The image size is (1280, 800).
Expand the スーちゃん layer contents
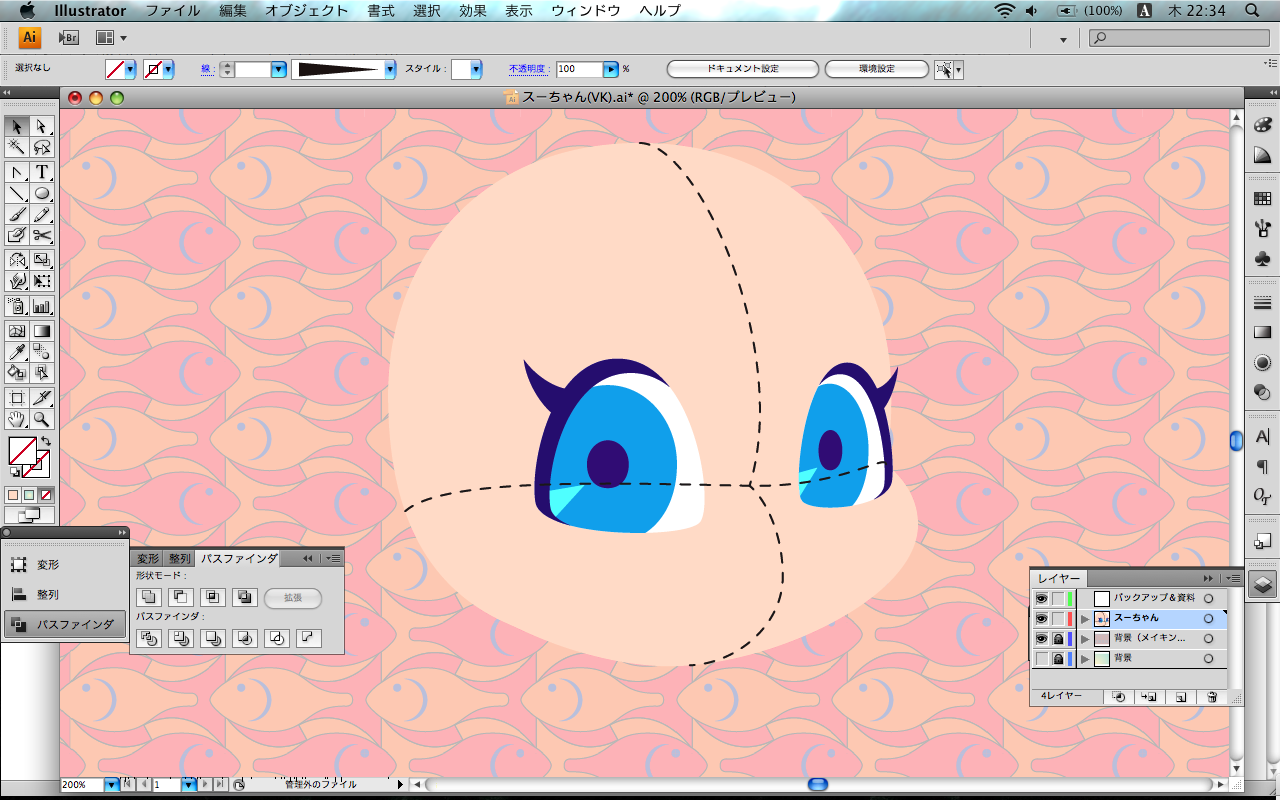coord(1085,618)
